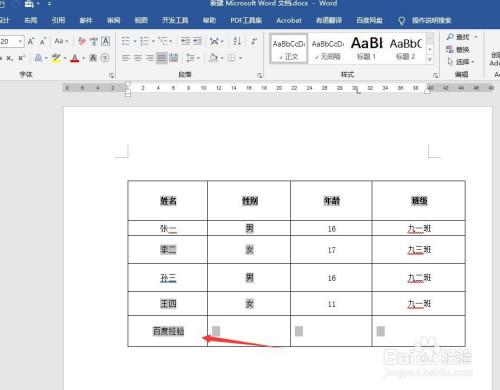Apply the red font color
500x390 pixels.
click(x=75, y=58)
